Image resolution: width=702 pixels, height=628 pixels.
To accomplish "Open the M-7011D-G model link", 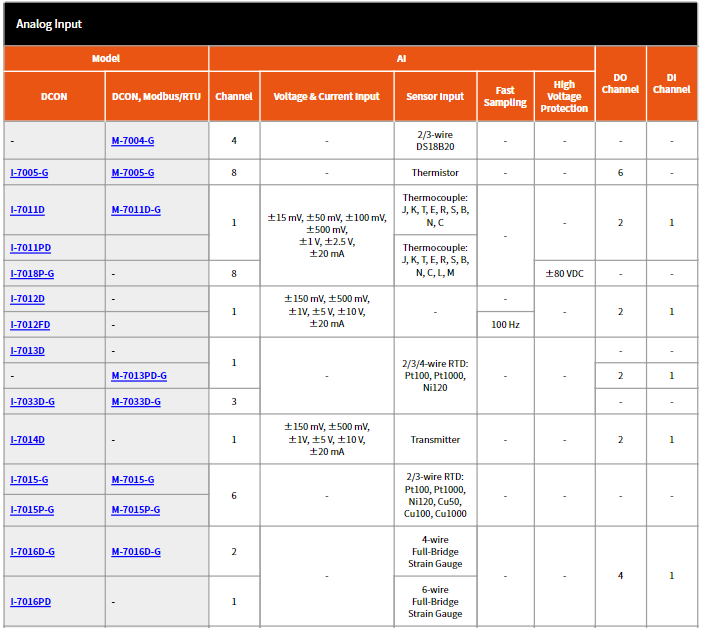I will tap(136, 210).
